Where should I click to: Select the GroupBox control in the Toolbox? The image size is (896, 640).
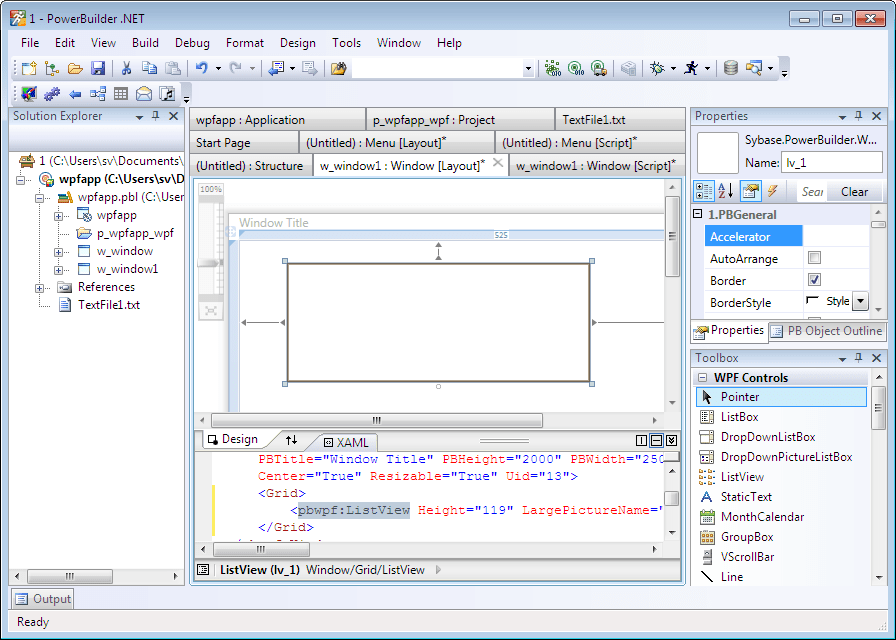click(748, 537)
